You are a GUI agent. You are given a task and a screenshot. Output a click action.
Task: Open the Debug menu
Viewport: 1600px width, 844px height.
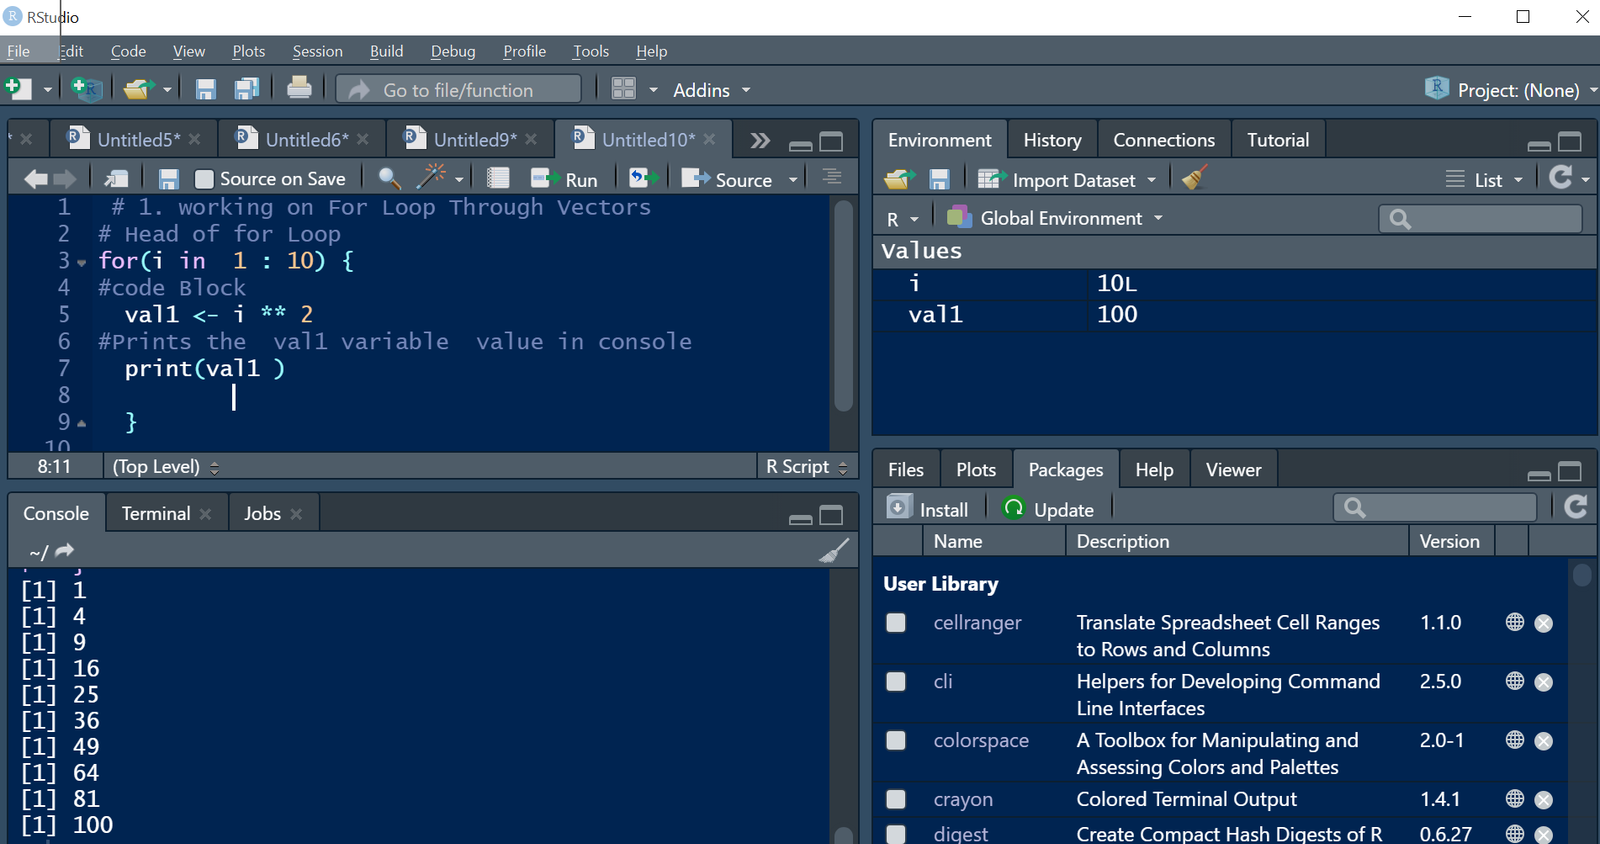click(x=453, y=51)
